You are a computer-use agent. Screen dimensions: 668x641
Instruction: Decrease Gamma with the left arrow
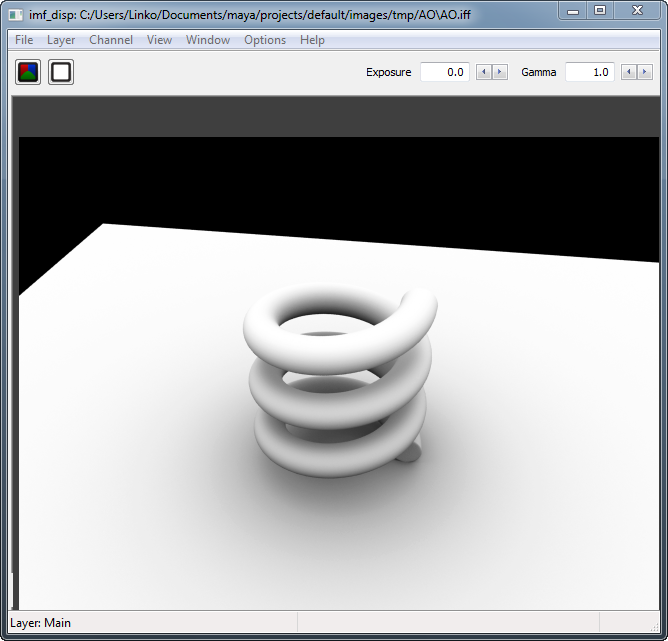point(629,72)
